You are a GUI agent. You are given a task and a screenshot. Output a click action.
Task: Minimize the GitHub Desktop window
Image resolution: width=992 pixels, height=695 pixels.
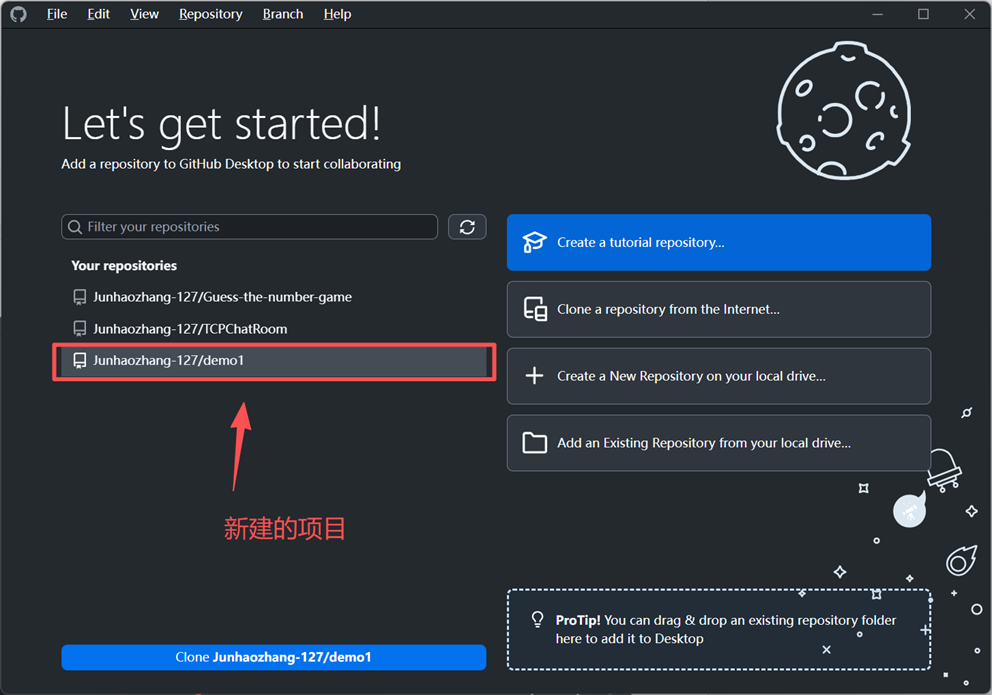(x=877, y=14)
